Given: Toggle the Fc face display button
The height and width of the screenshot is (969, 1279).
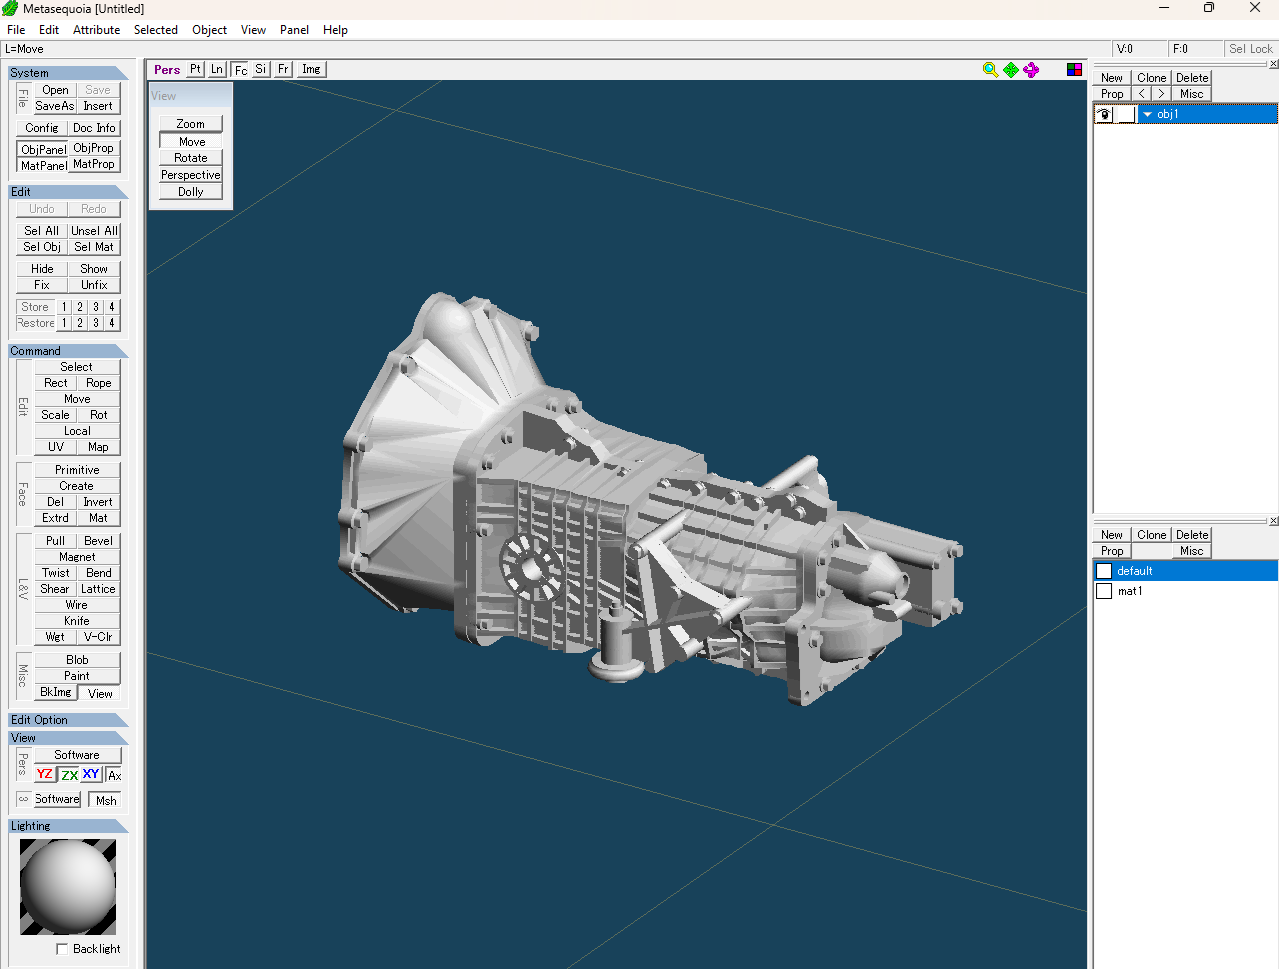Looking at the screenshot, I should click(x=240, y=69).
